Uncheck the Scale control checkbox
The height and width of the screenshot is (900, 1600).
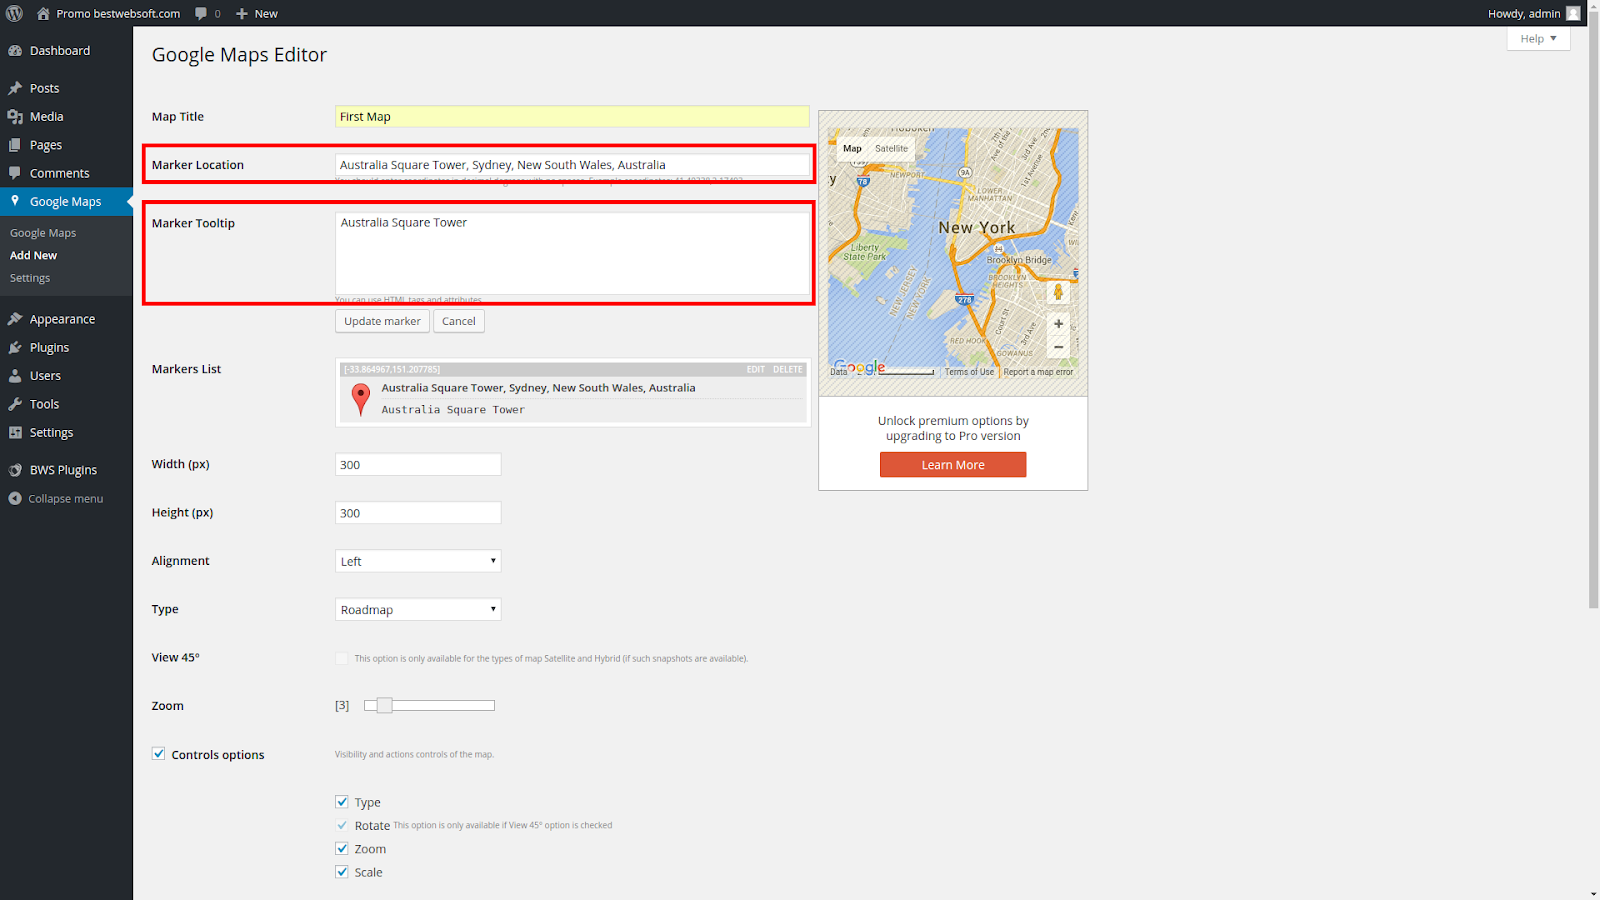(x=342, y=872)
